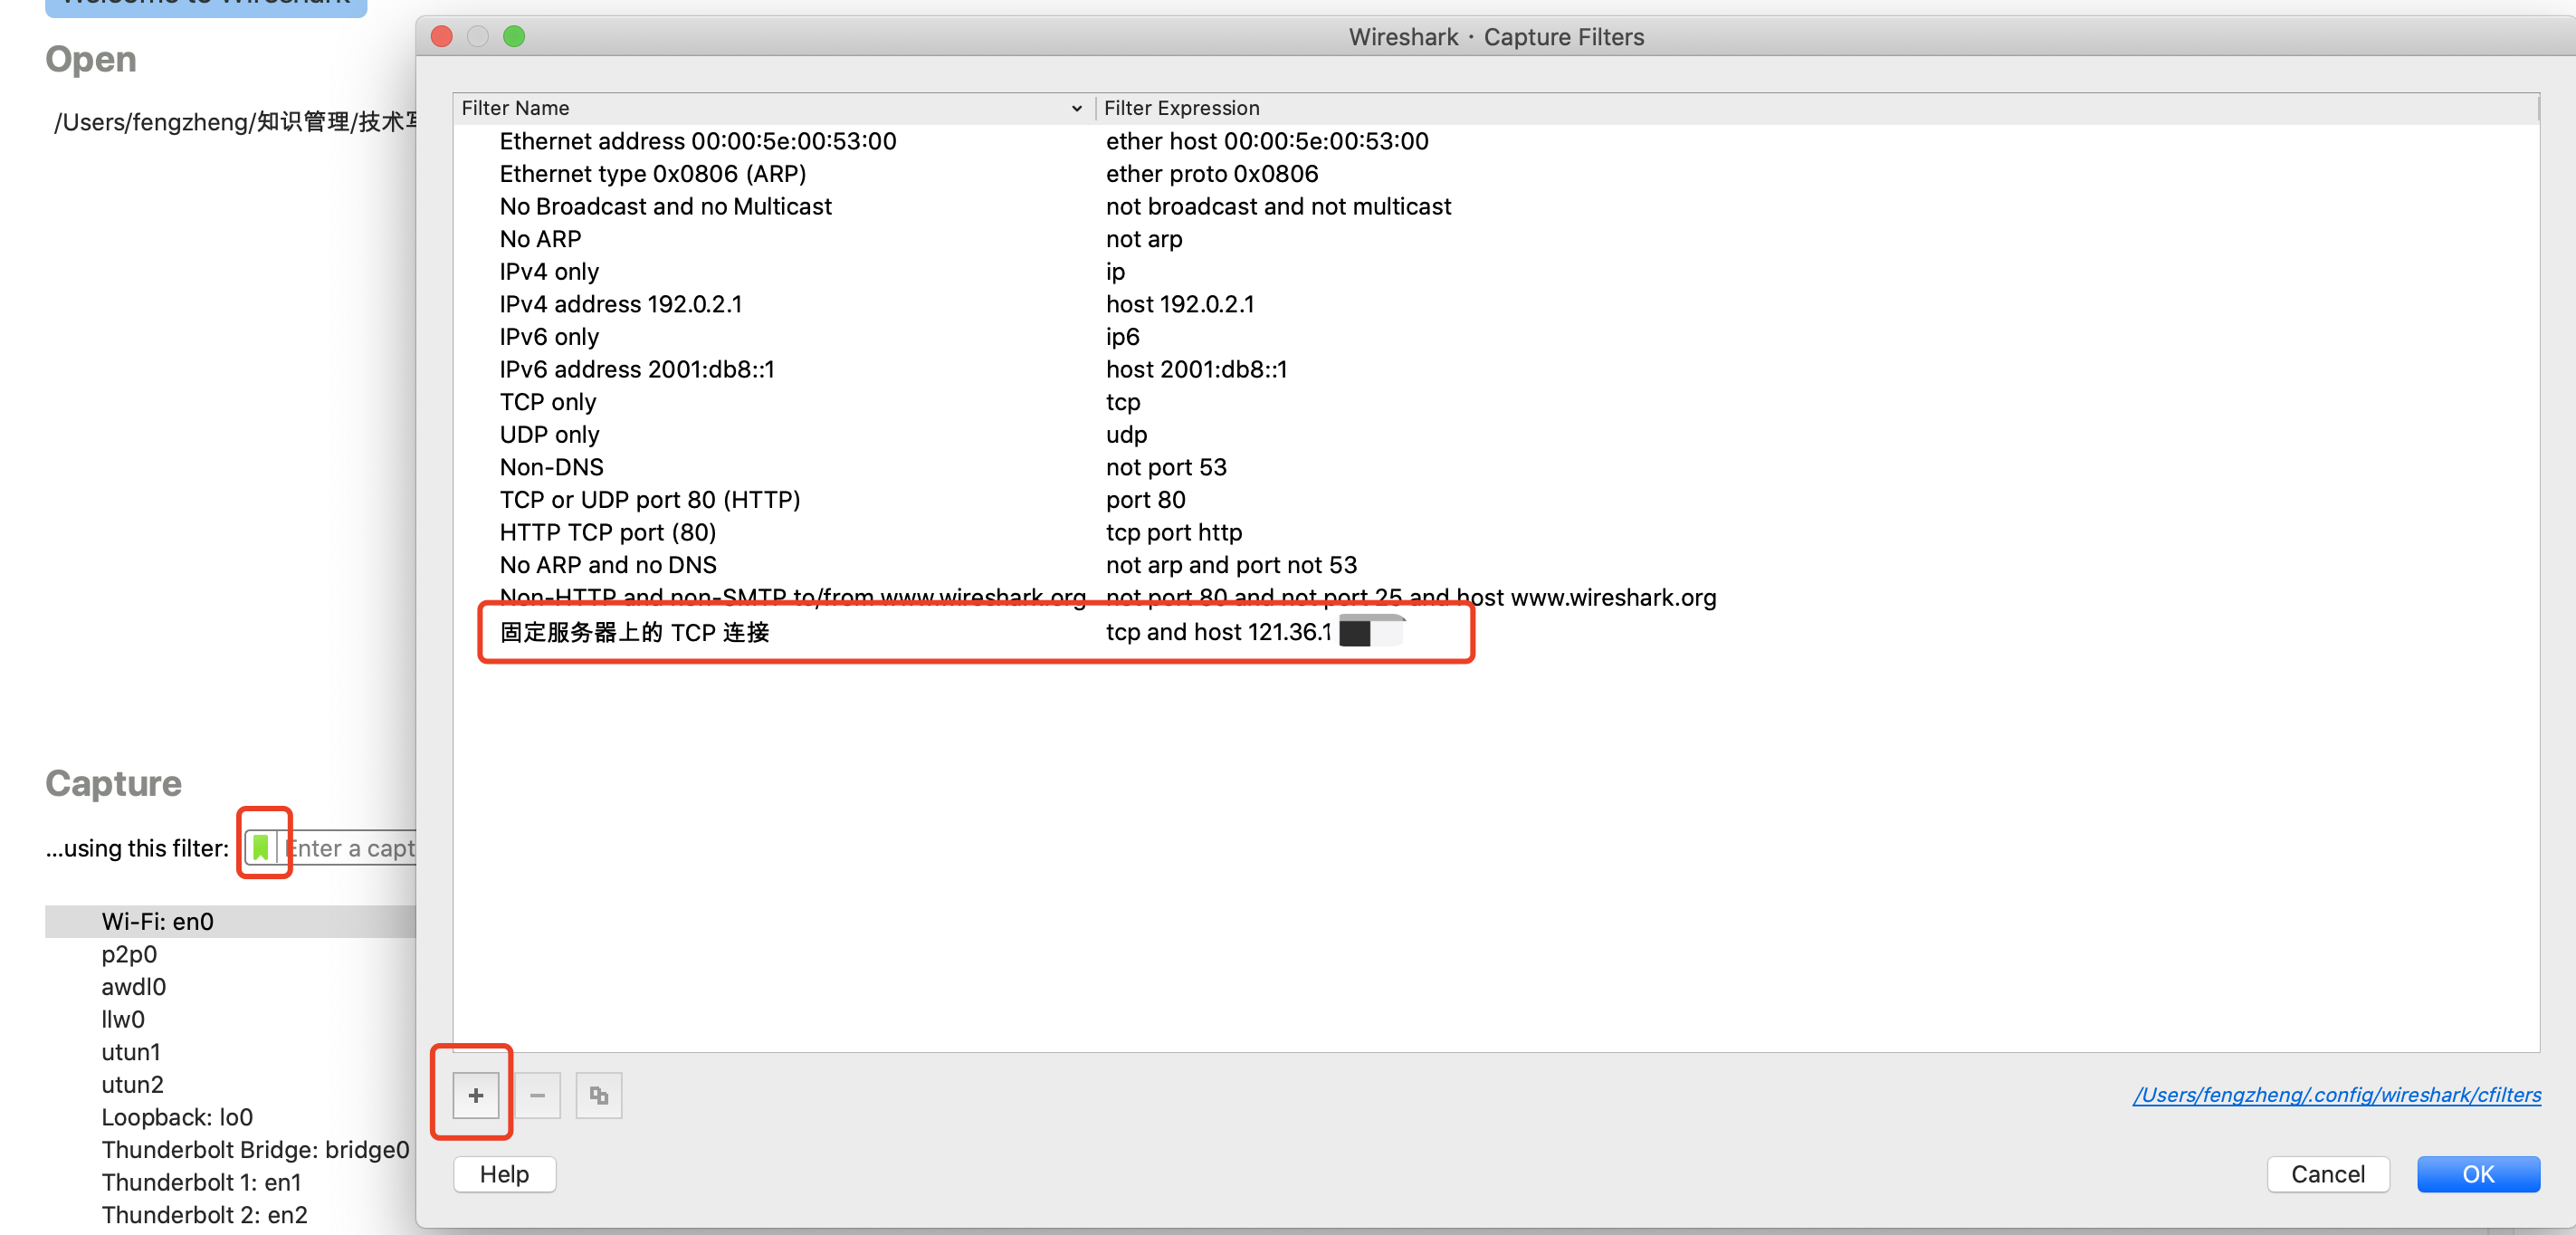Click expression 'not broadcast and not multicast'
Image resolution: width=2576 pixels, height=1235 pixels.
tap(1278, 206)
